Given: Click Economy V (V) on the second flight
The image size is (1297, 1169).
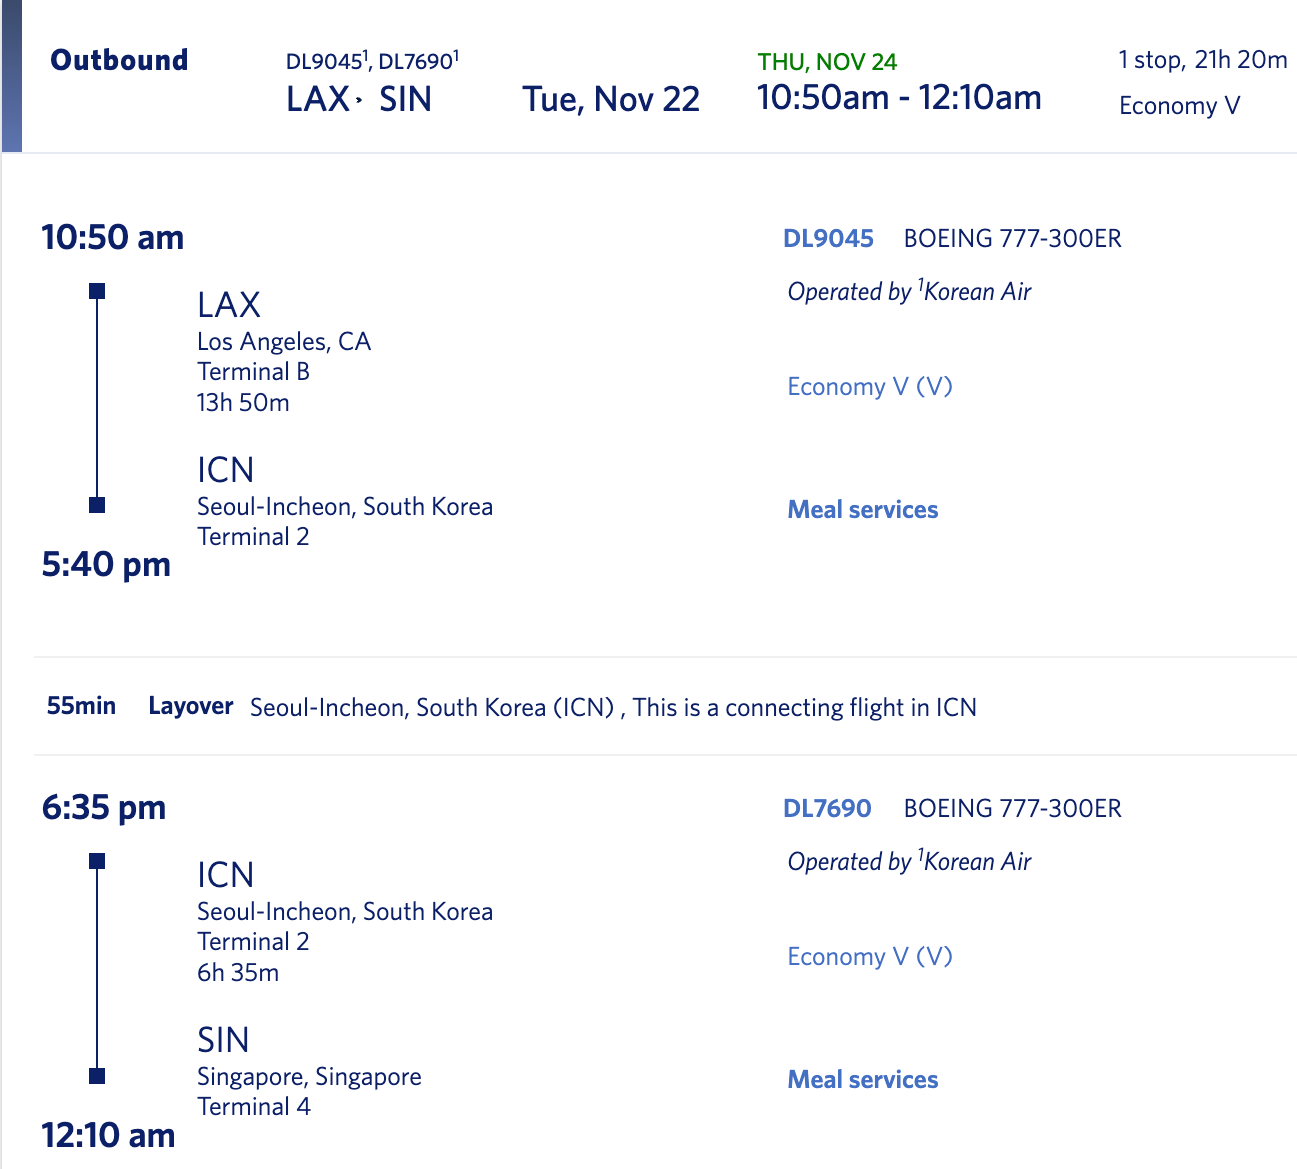Looking at the screenshot, I should point(869,957).
